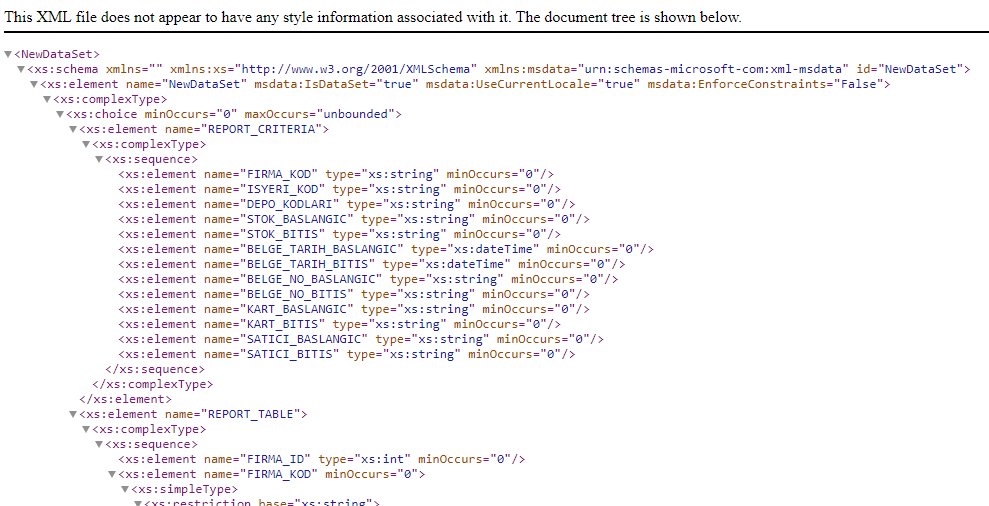Click the KART_BASLANGIC element line
This screenshot has width=989, height=506.
click(x=353, y=309)
